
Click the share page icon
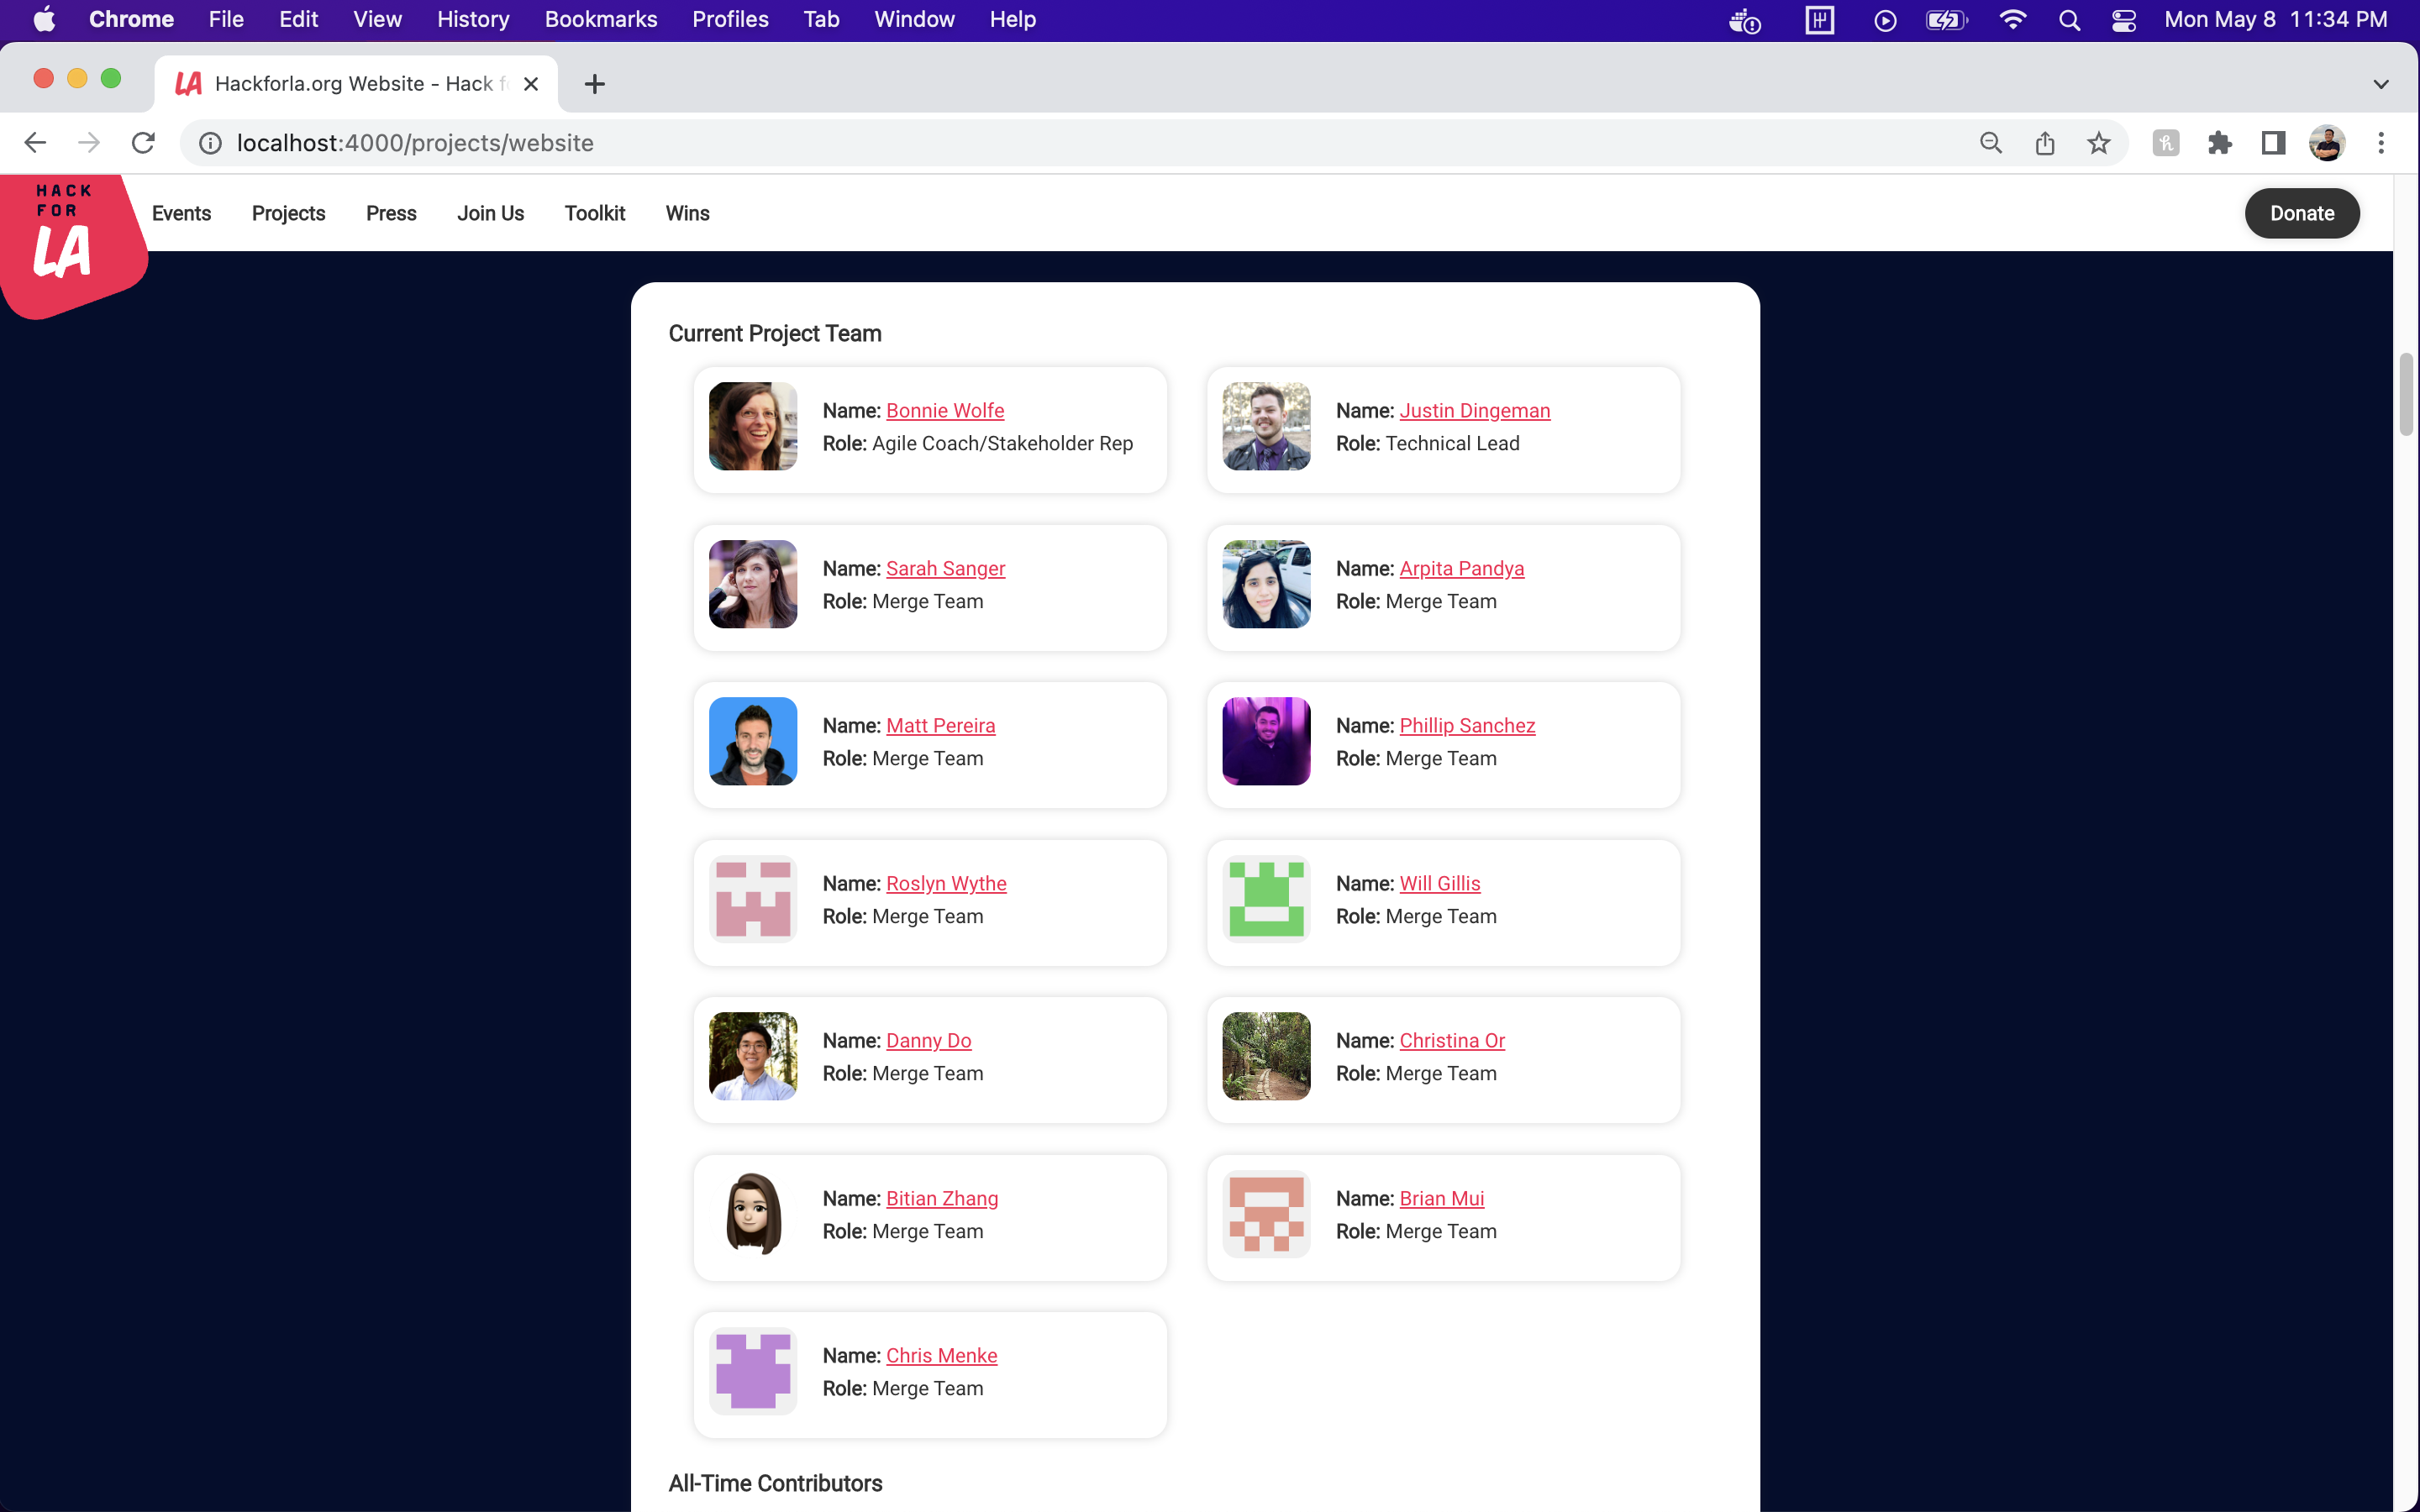pos(2044,143)
